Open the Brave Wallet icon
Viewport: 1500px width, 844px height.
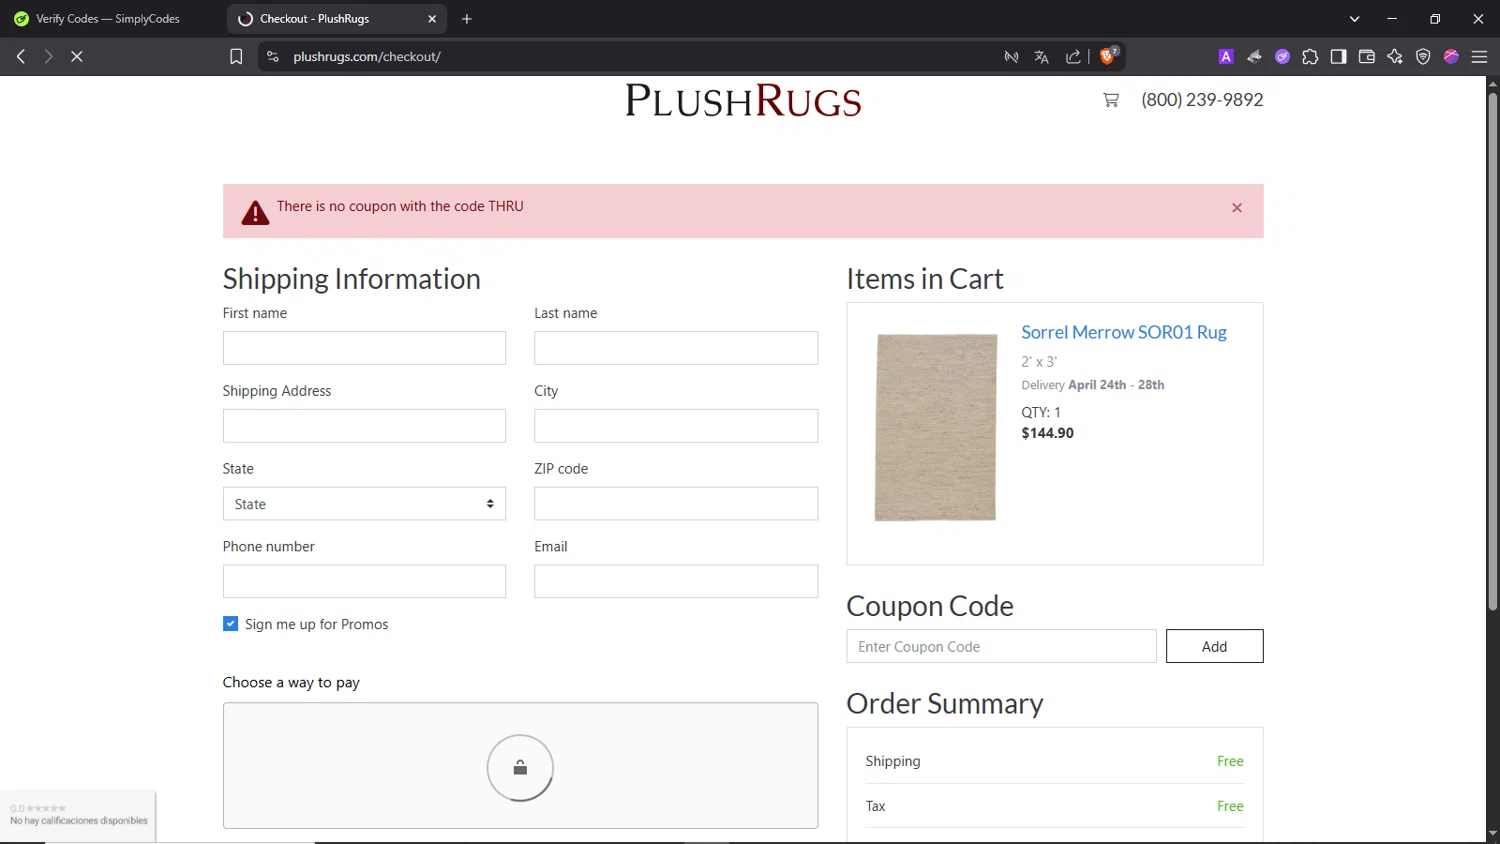(1366, 57)
